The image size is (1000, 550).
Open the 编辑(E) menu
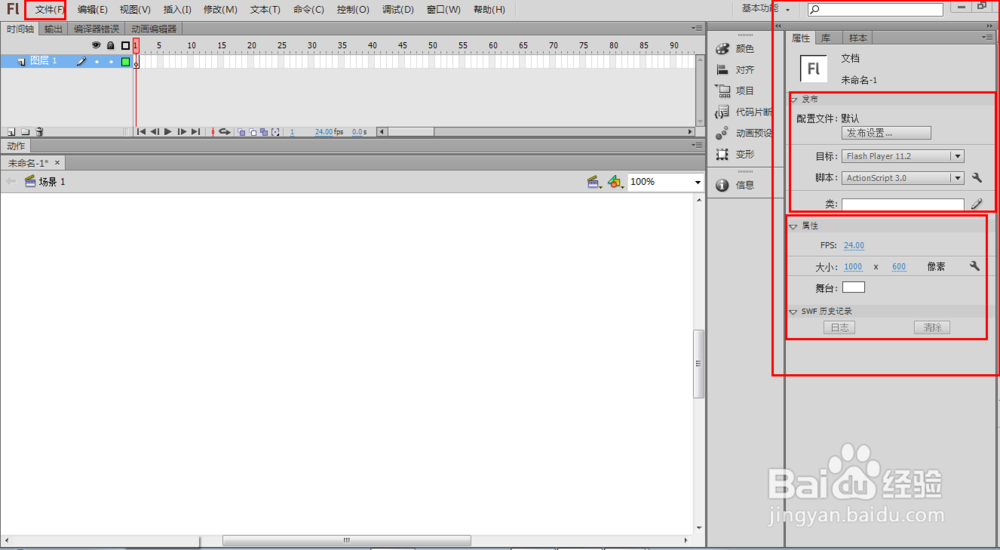coord(92,10)
